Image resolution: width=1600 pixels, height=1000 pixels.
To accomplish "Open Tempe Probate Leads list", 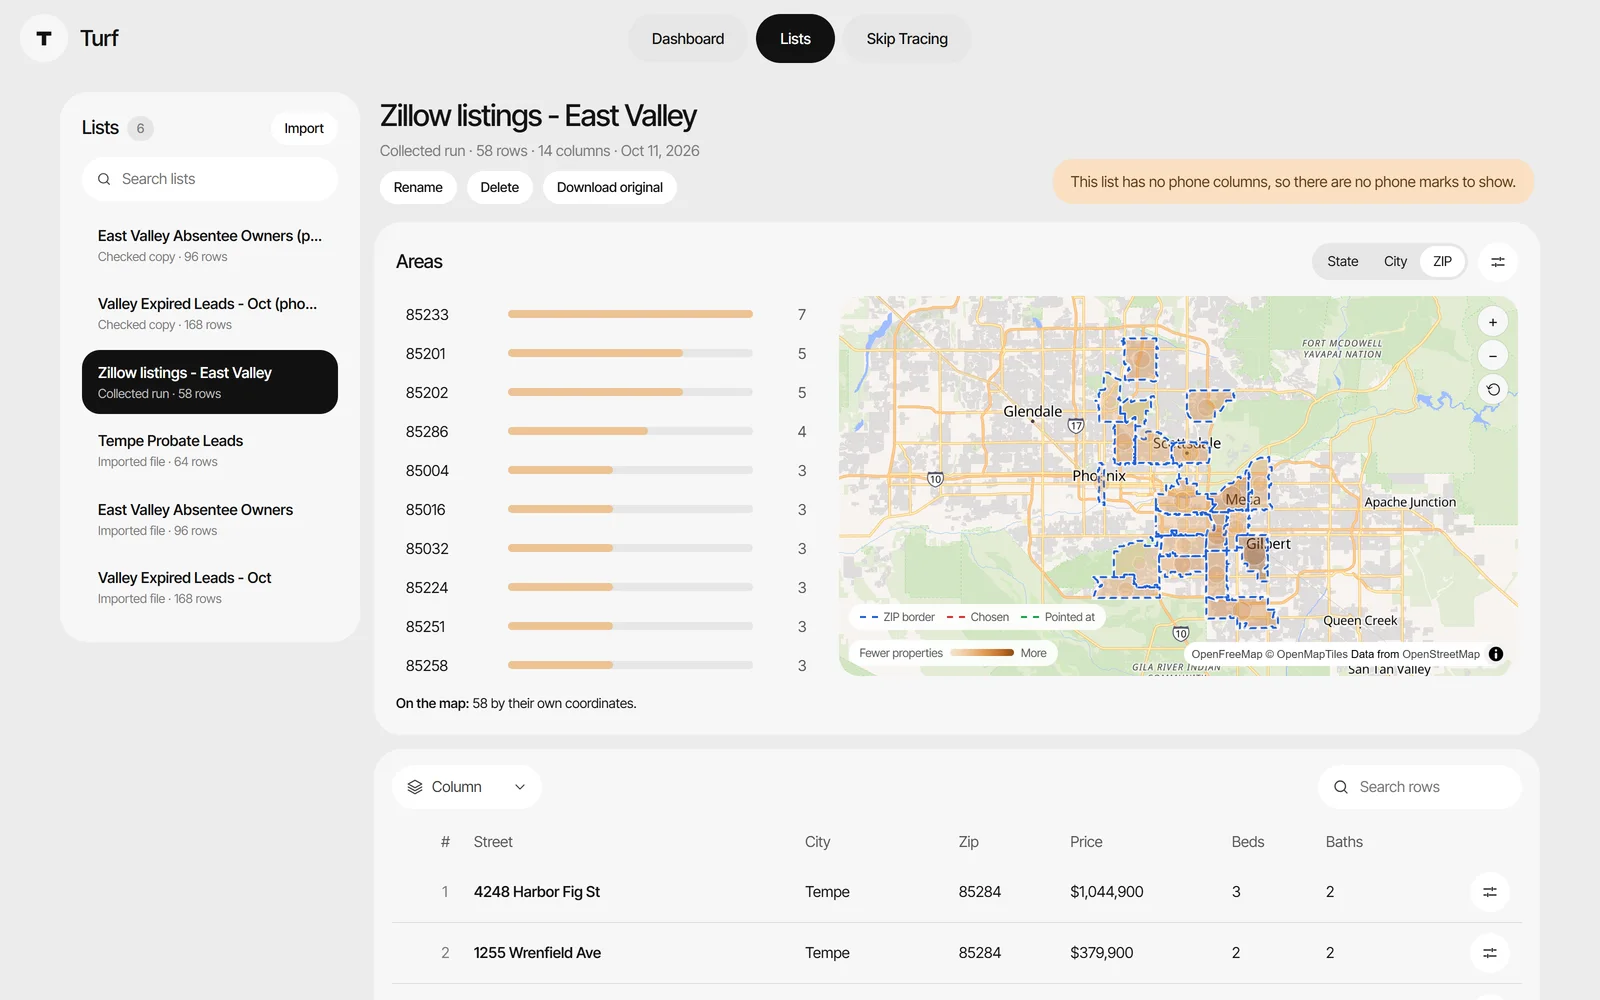I will [210, 450].
